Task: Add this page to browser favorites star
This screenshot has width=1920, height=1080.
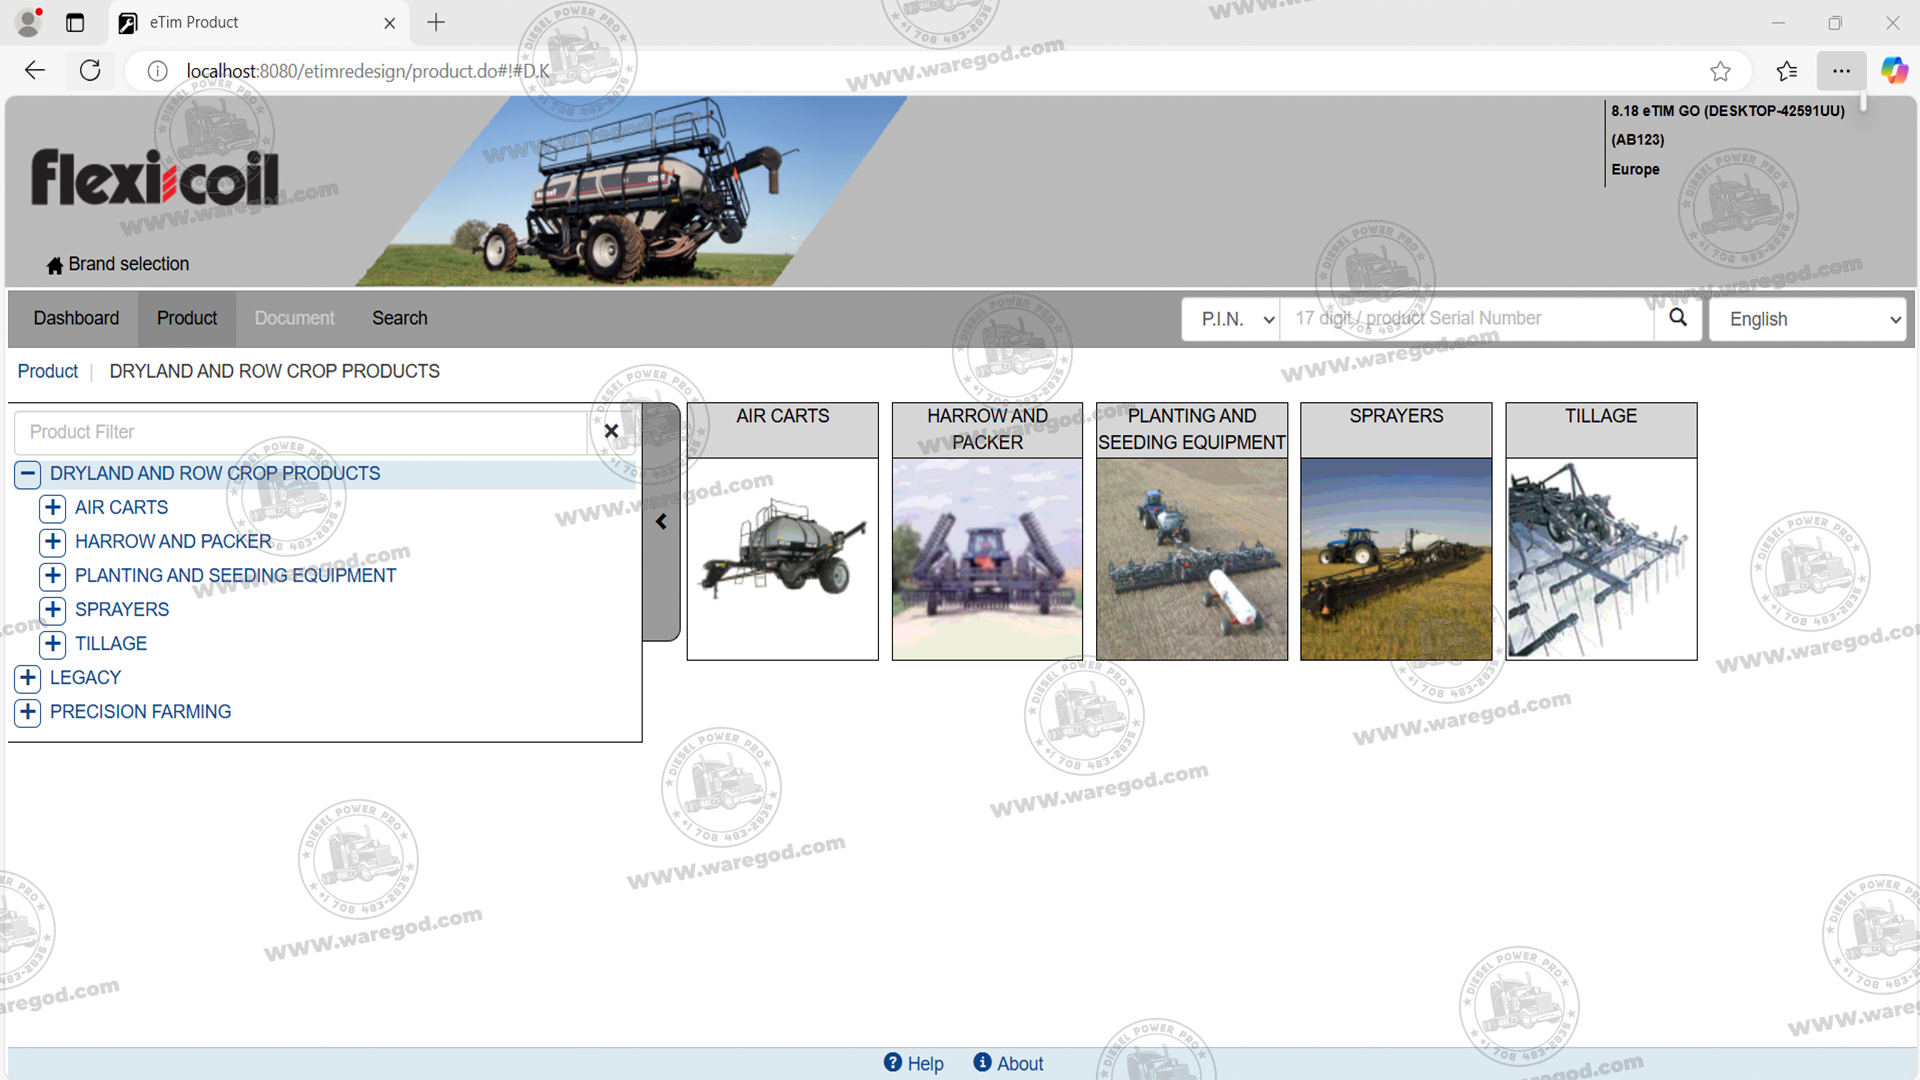Action: (1719, 71)
